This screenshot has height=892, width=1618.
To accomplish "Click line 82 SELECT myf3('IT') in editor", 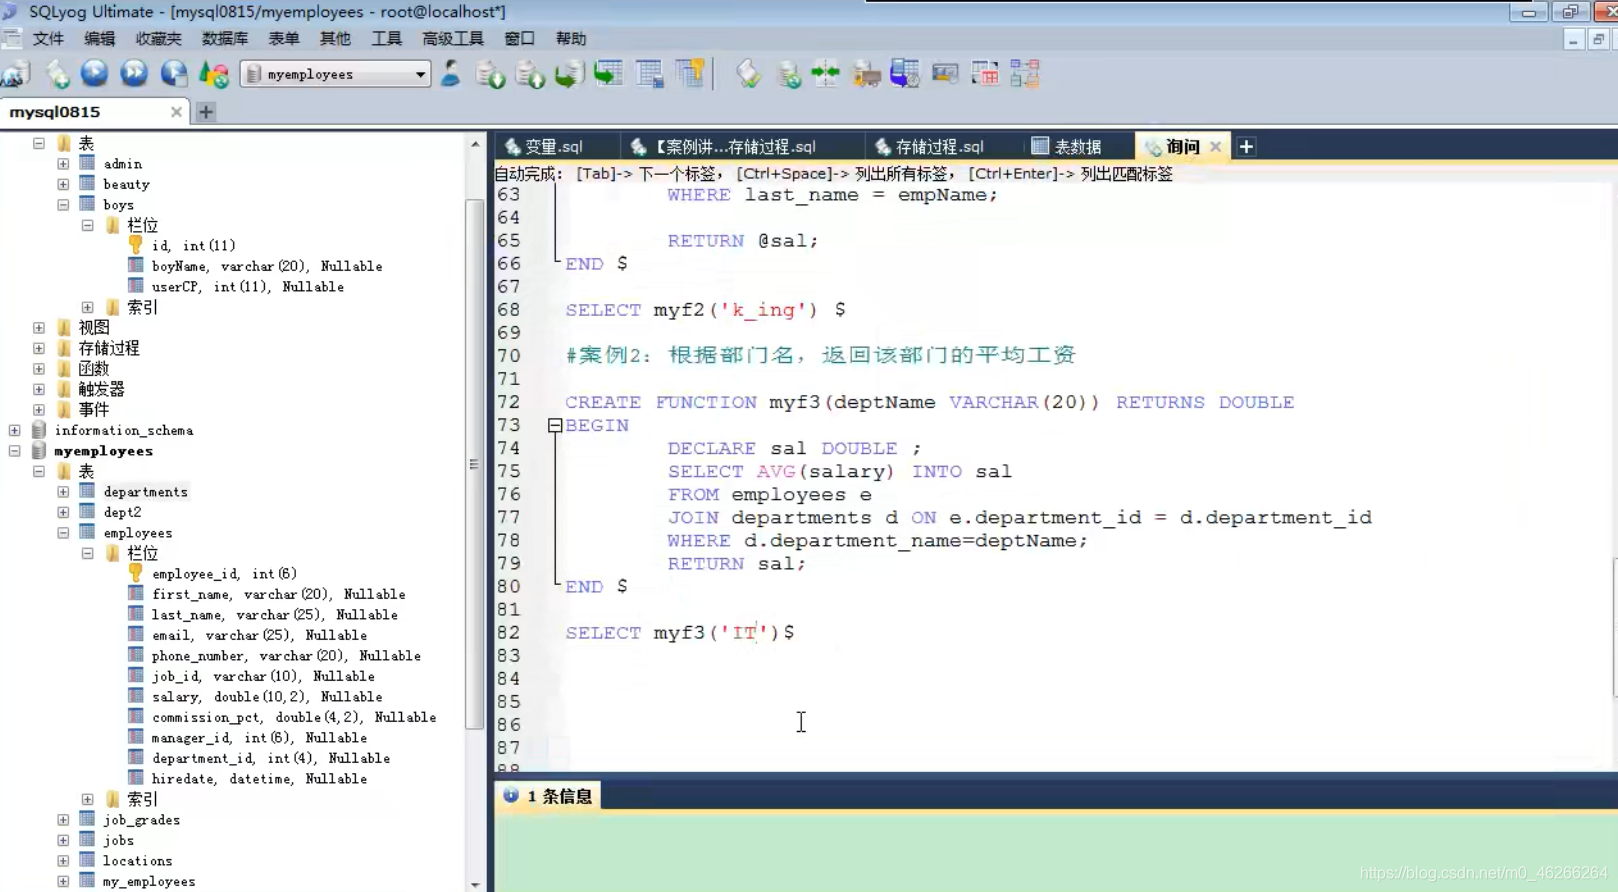I will pos(680,633).
